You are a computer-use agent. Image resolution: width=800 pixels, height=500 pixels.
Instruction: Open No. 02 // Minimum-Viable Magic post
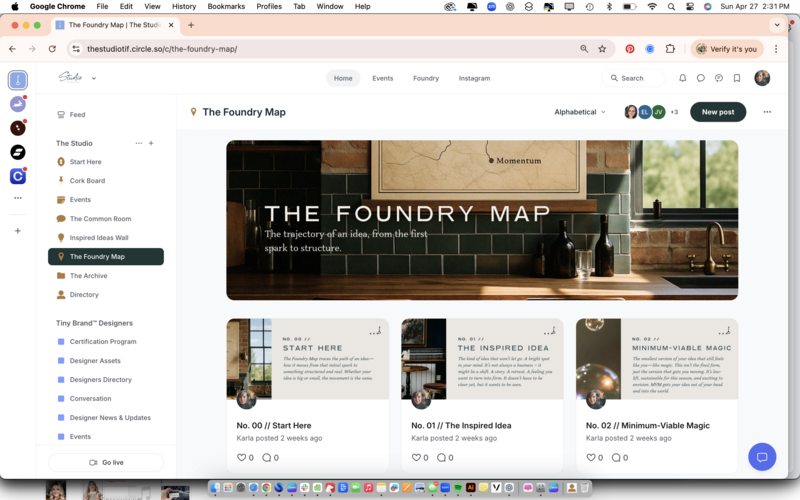click(647, 426)
